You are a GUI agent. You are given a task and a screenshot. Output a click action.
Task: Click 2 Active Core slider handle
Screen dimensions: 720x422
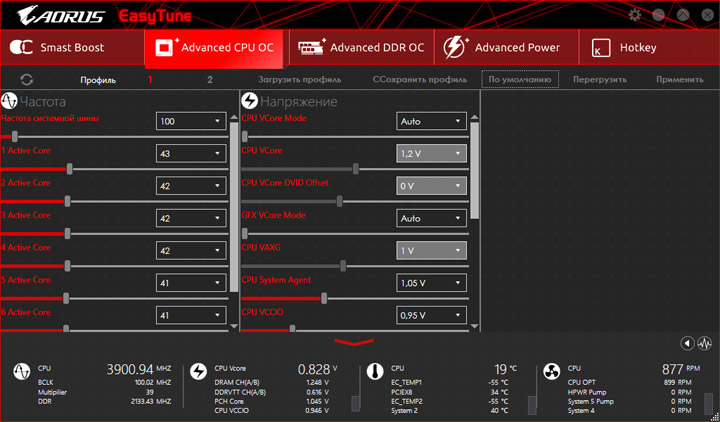[68, 201]
